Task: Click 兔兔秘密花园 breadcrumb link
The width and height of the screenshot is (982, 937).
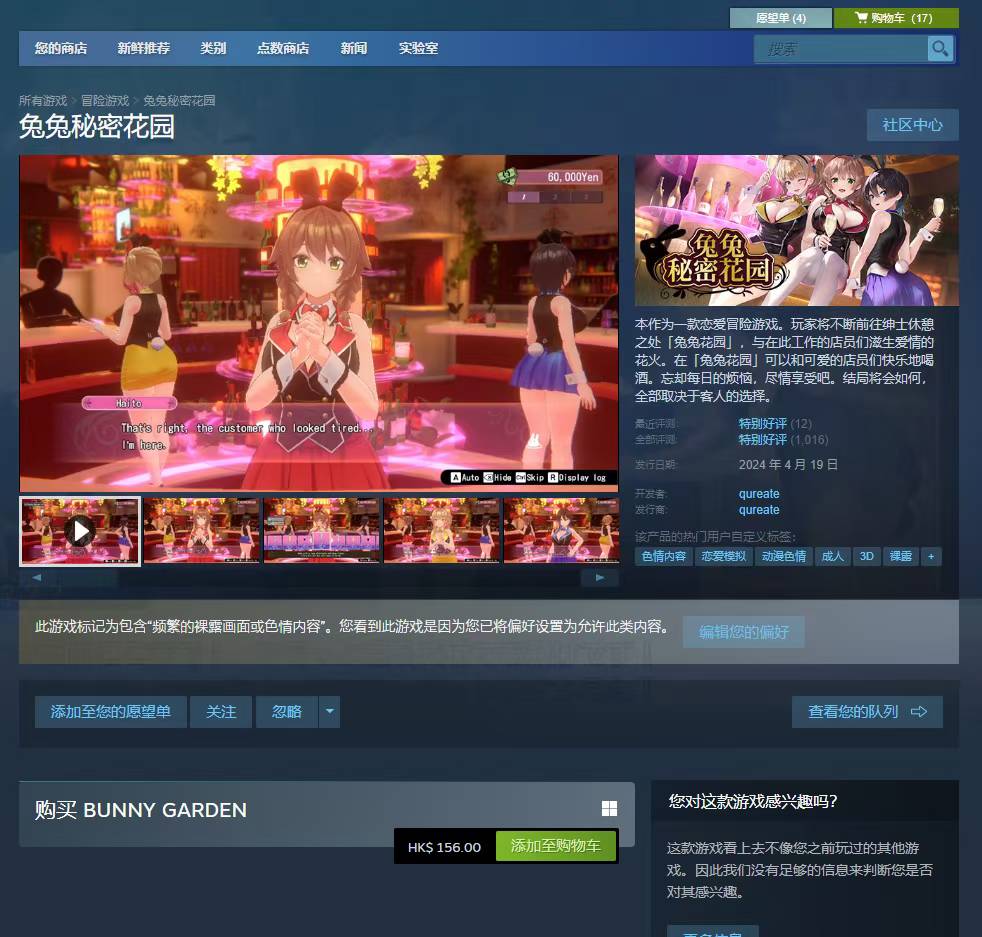Action: (x=179, y=100)
